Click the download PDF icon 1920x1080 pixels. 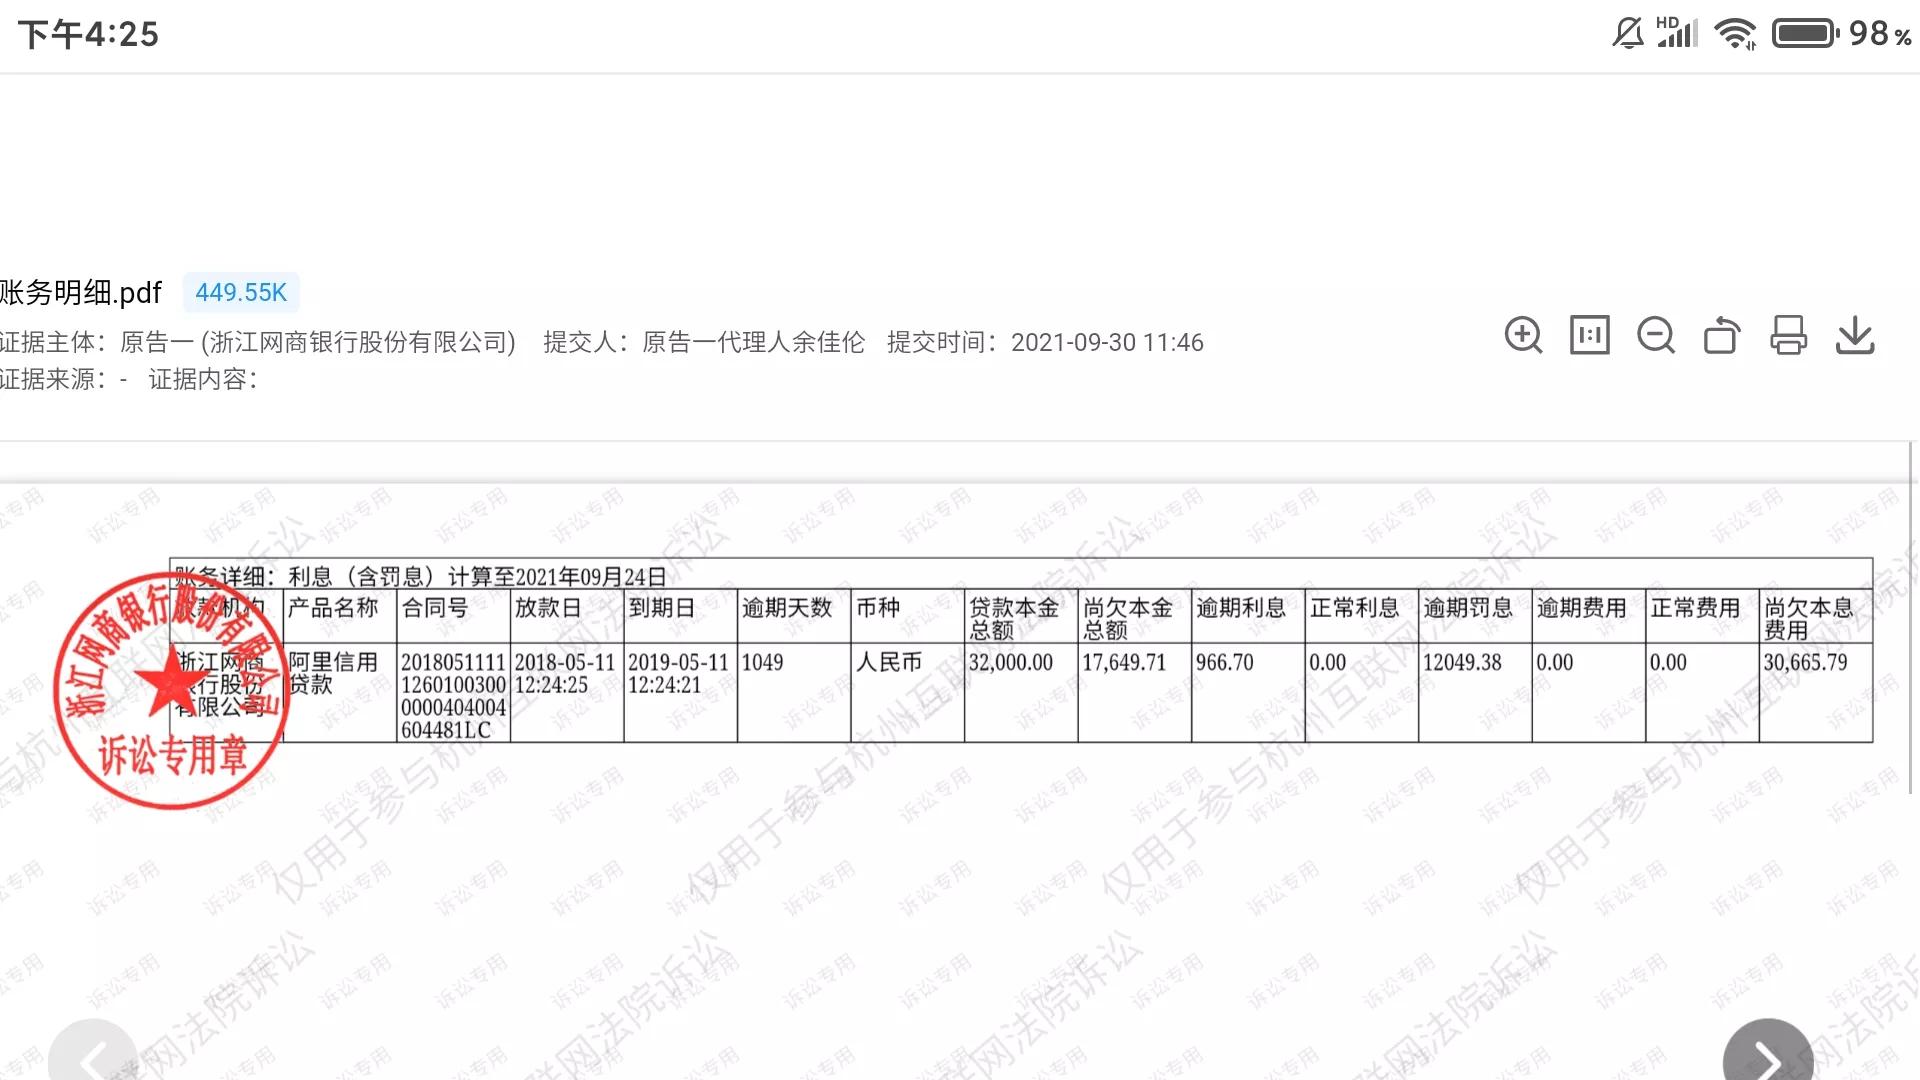tap(1859, 336)
